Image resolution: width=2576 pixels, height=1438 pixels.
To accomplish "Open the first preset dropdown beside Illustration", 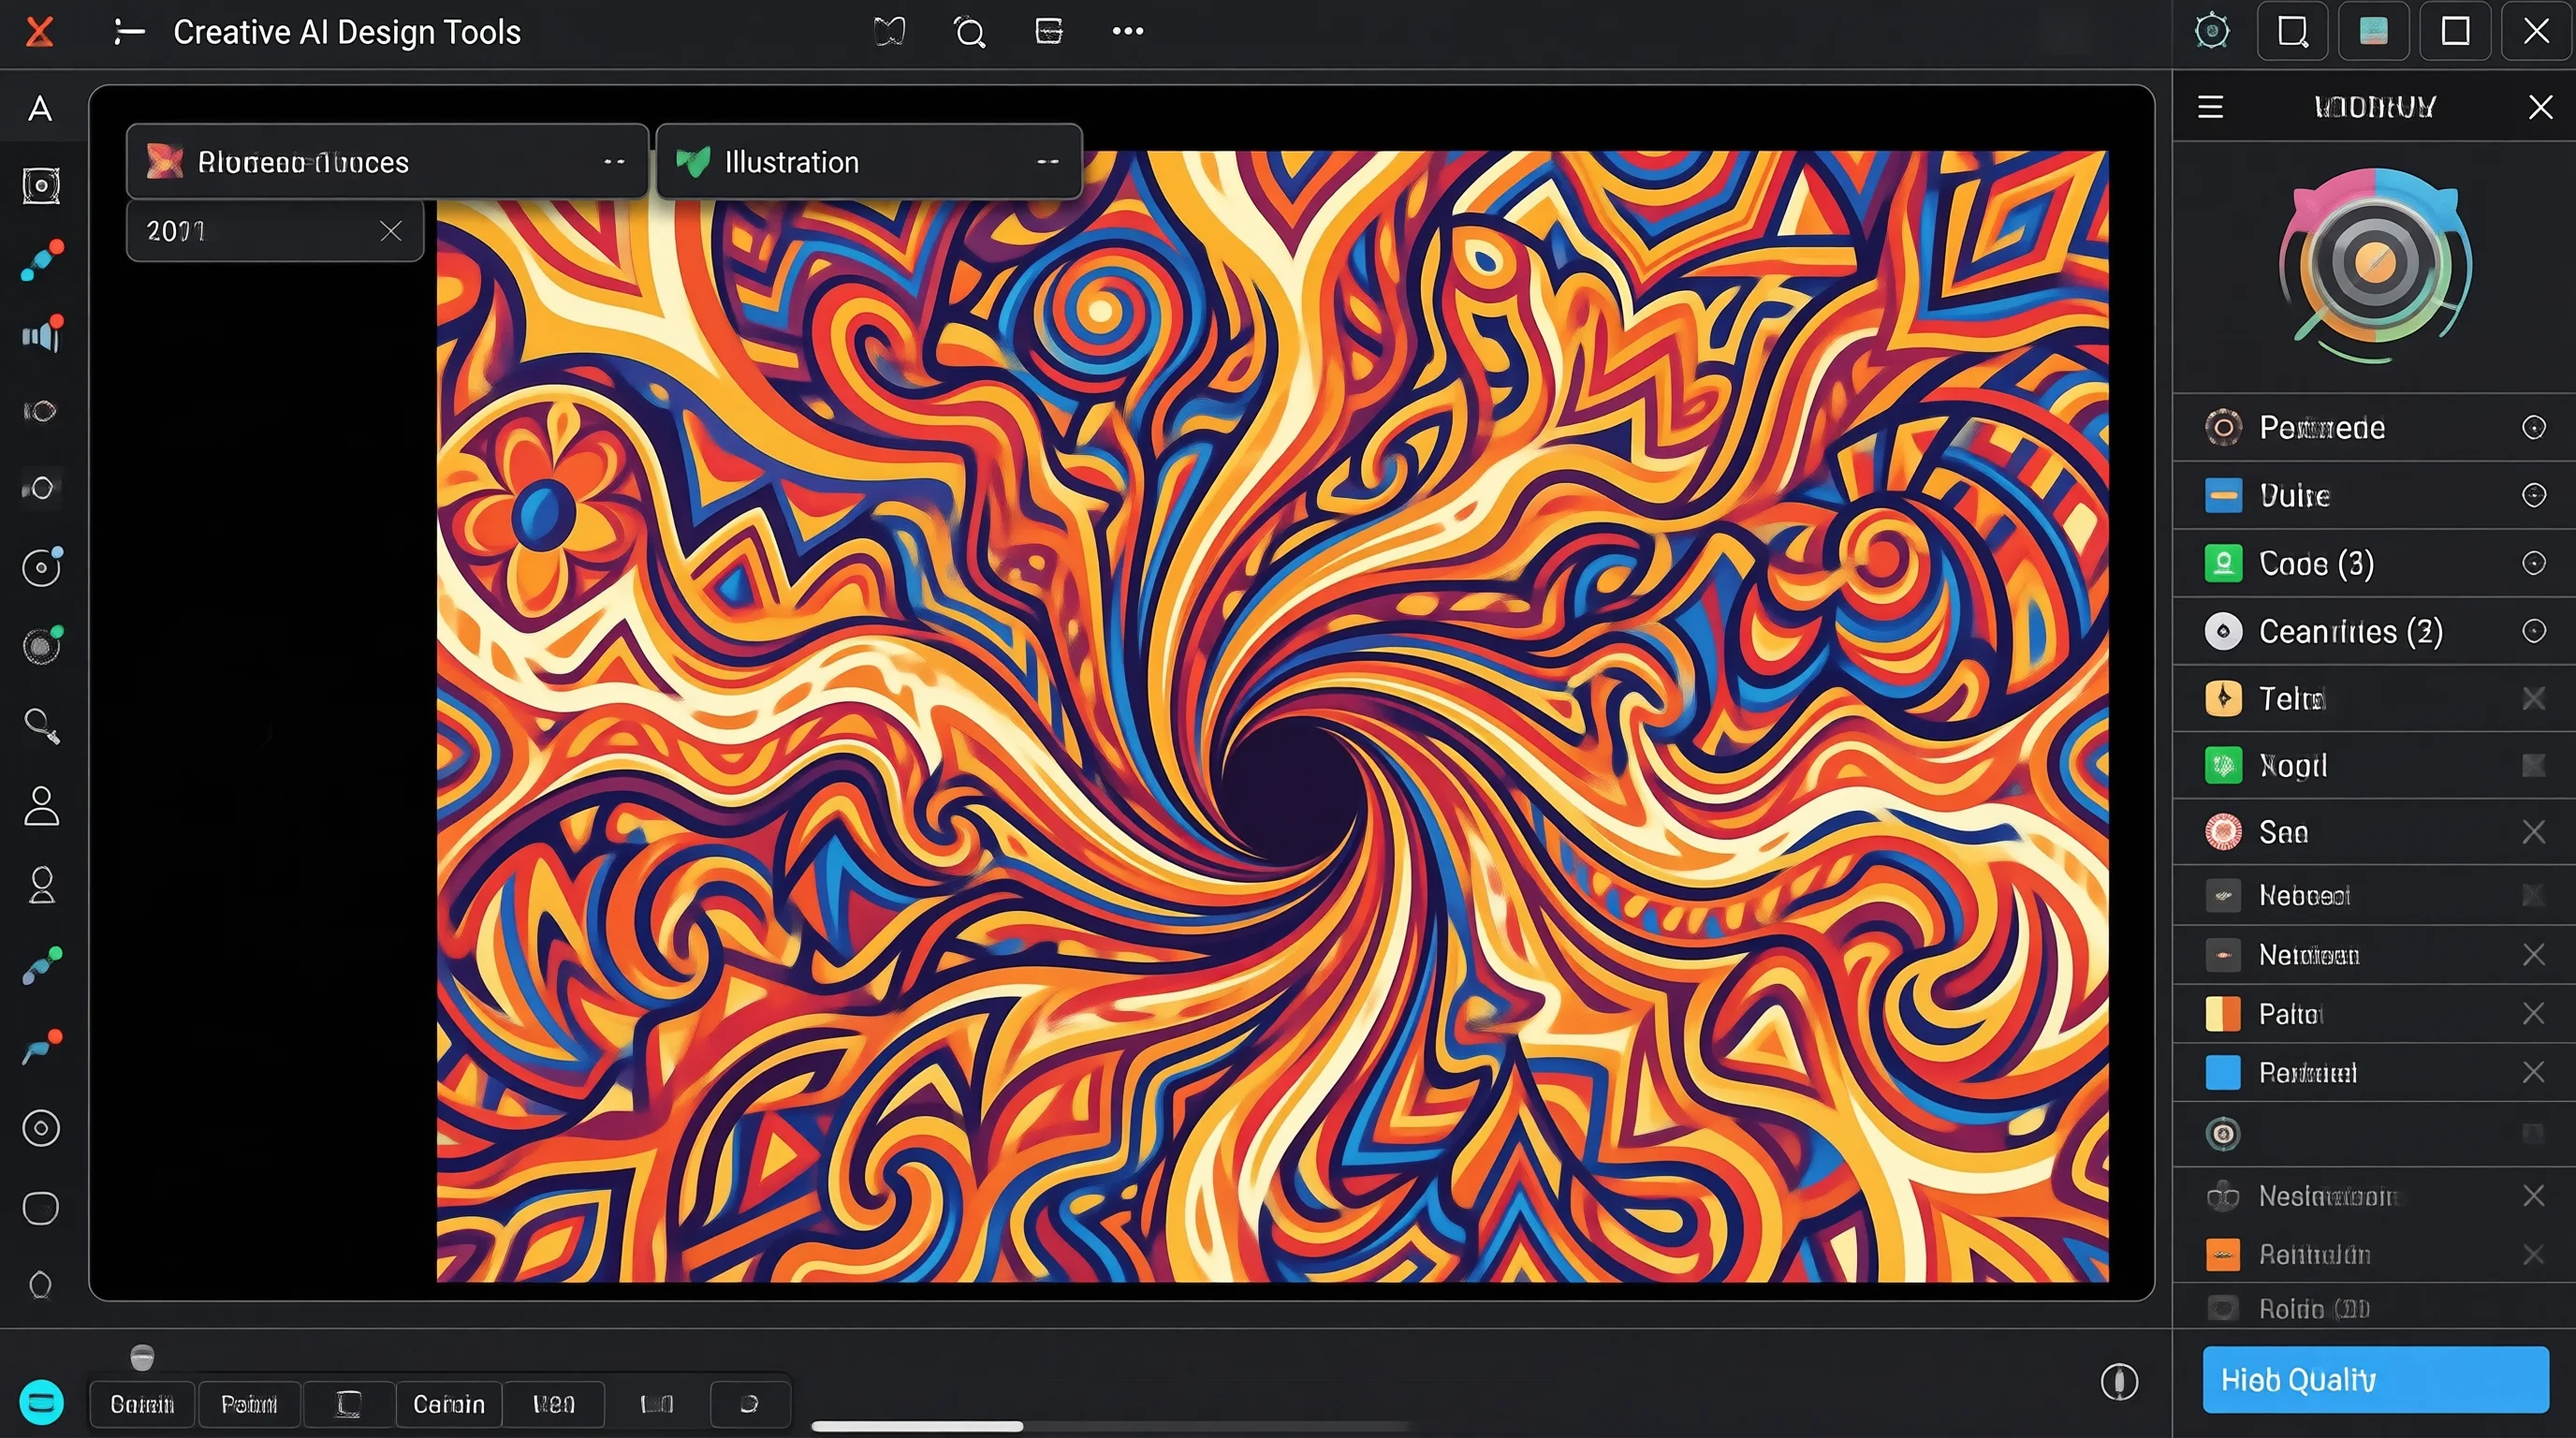I will (x=387, y=162).
